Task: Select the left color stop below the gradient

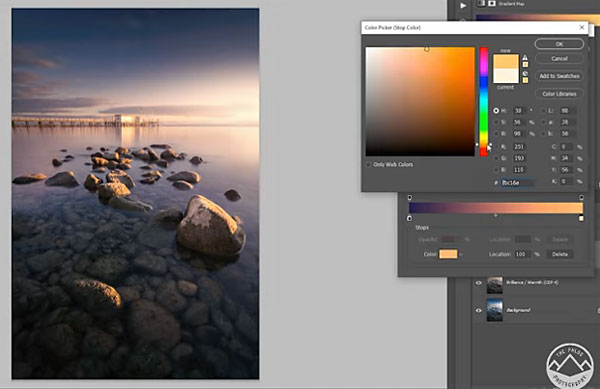Action: pyautogui.click(x=409, y=218)
